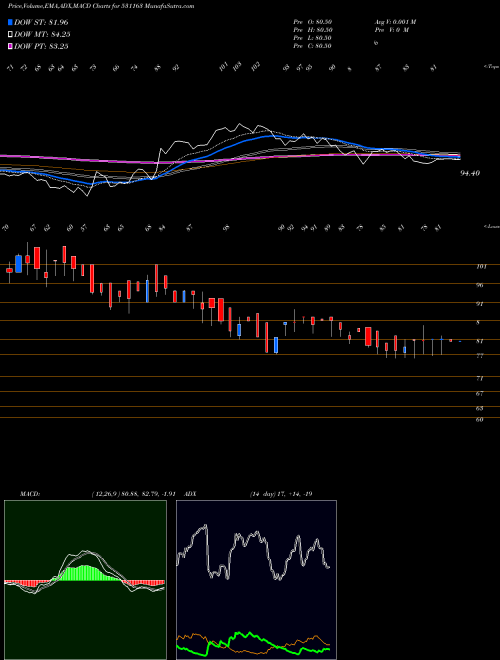Click the MACD panel title
Image resolution: width=500 pixels, height=660 pixels.
tap(29, 494)
